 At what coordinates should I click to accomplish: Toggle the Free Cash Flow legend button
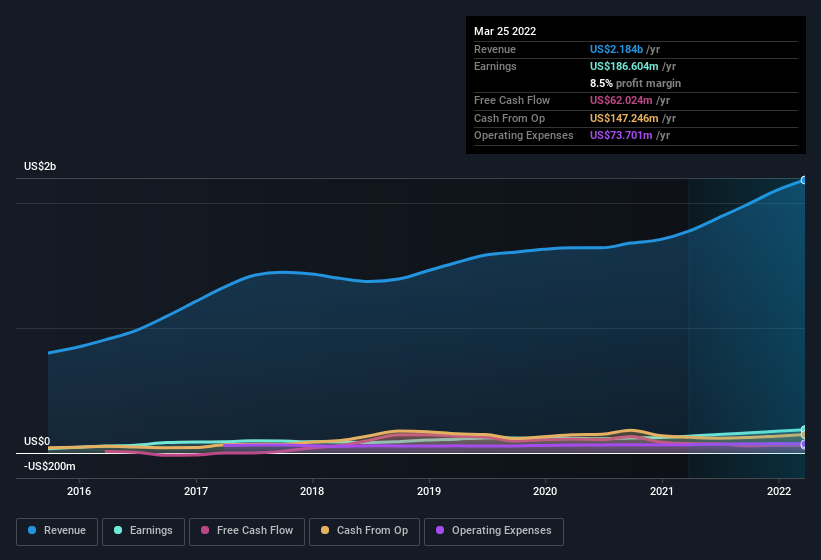[247, 531]
